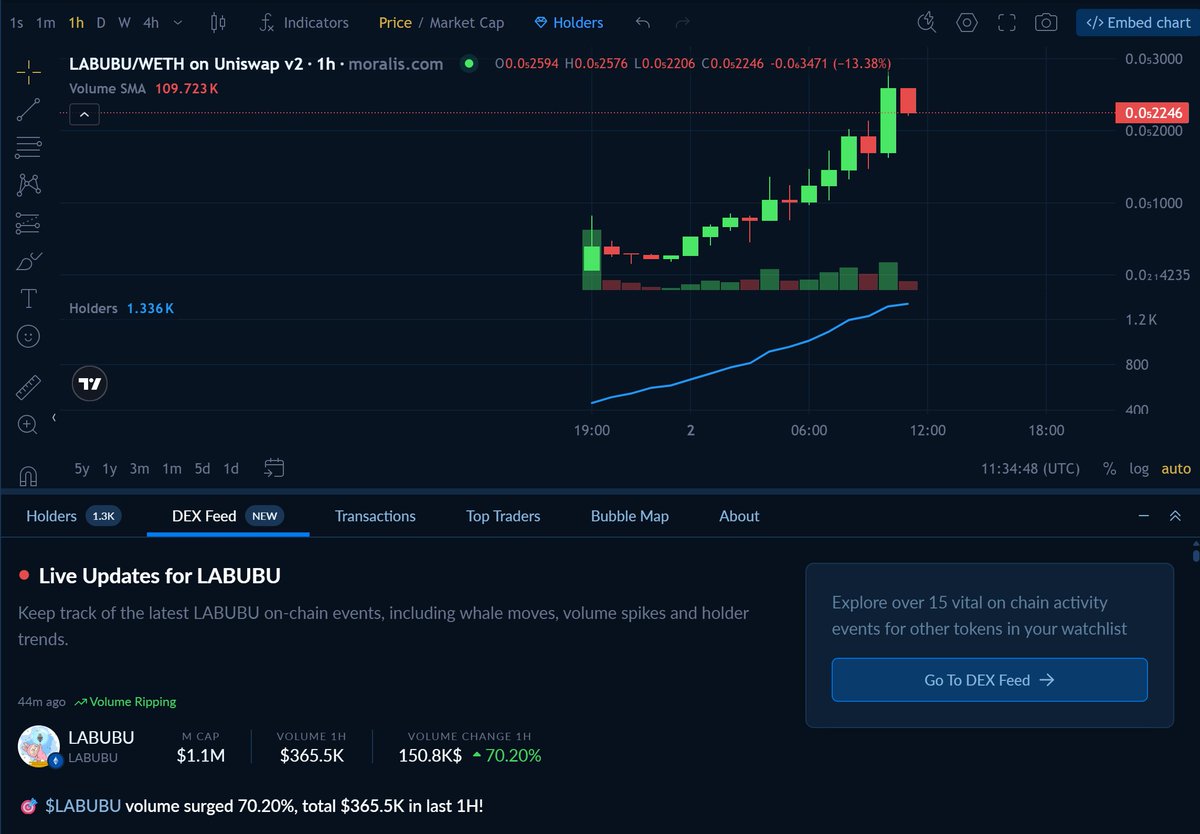Set date range to 5y
This screenshot has width=1200, height=834.
click(82, 468)
